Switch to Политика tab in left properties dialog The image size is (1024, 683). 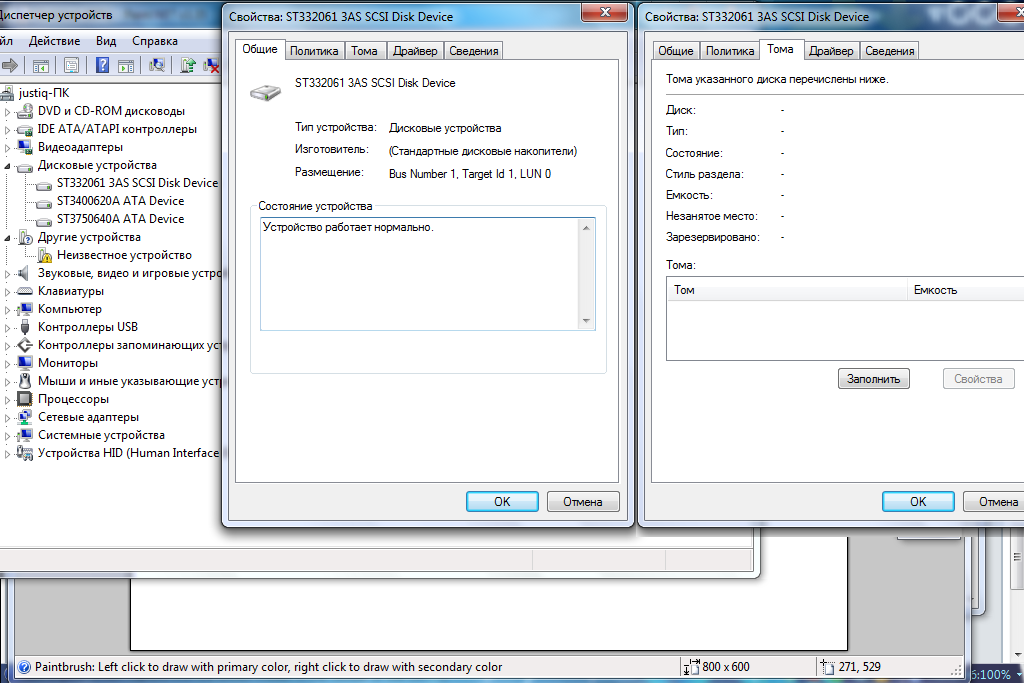pyautogui.click(x=314, y=51)
